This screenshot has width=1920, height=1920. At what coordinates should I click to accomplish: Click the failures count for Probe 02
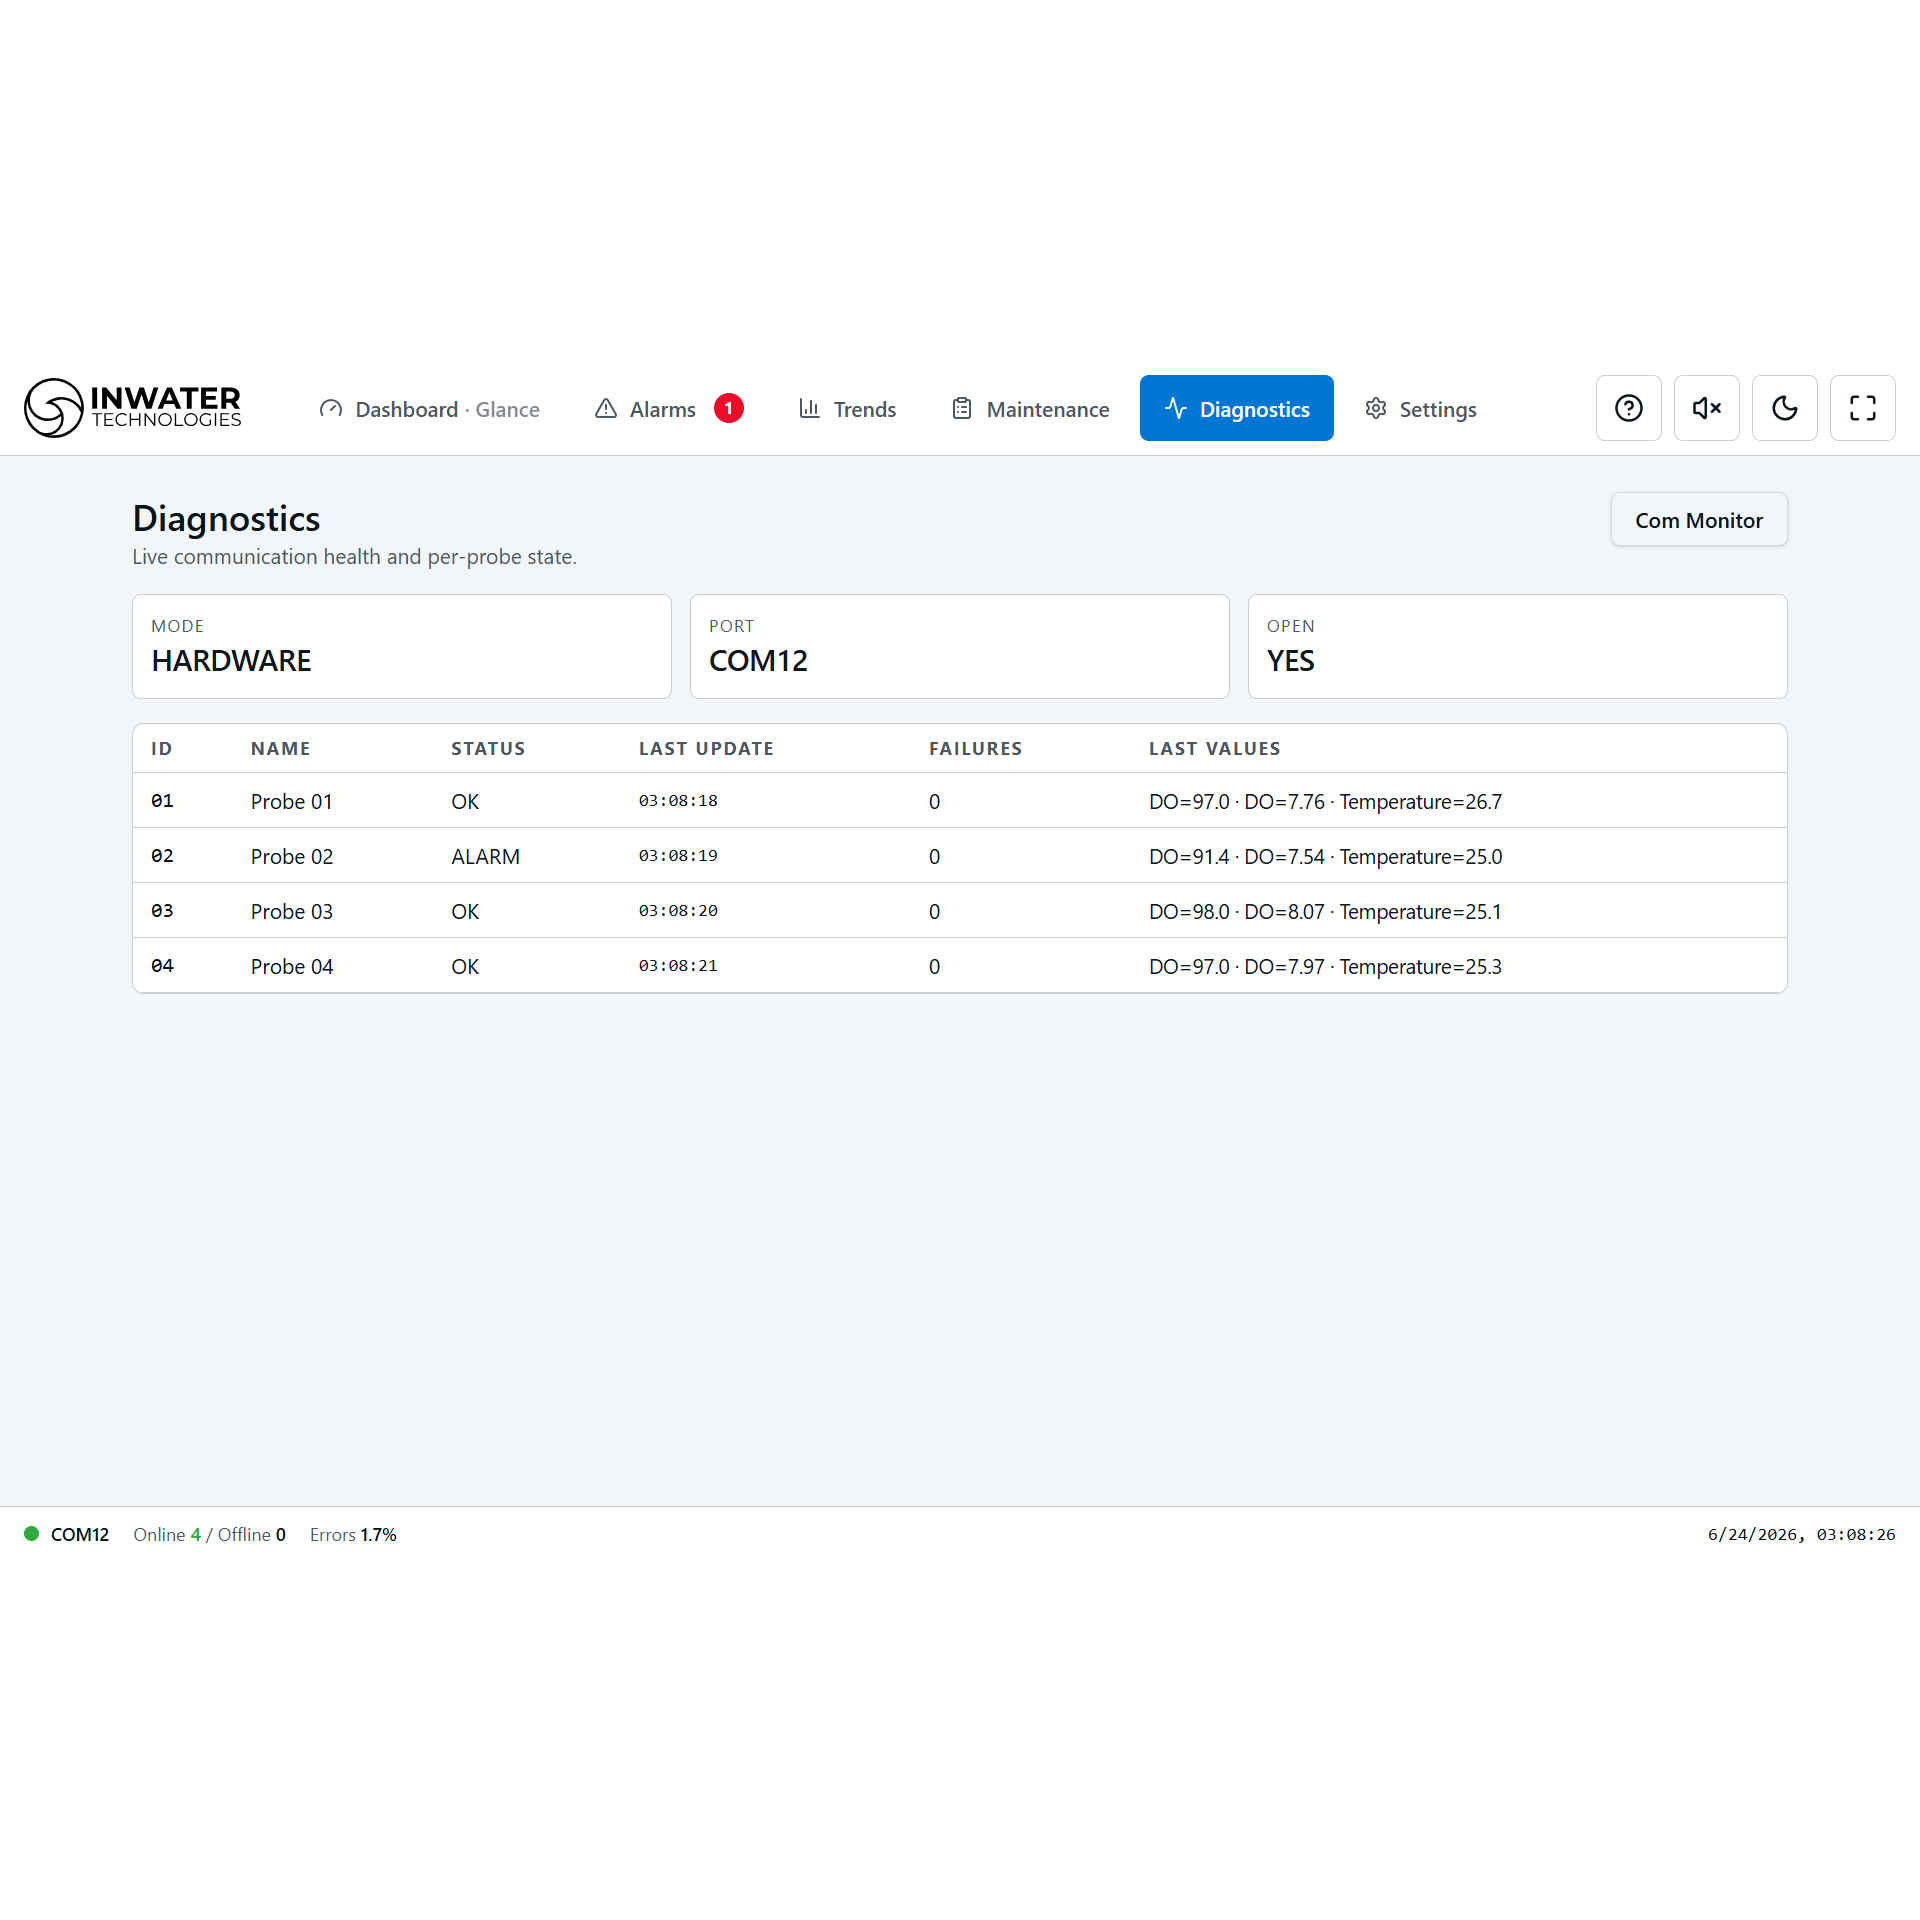point(934,857)
